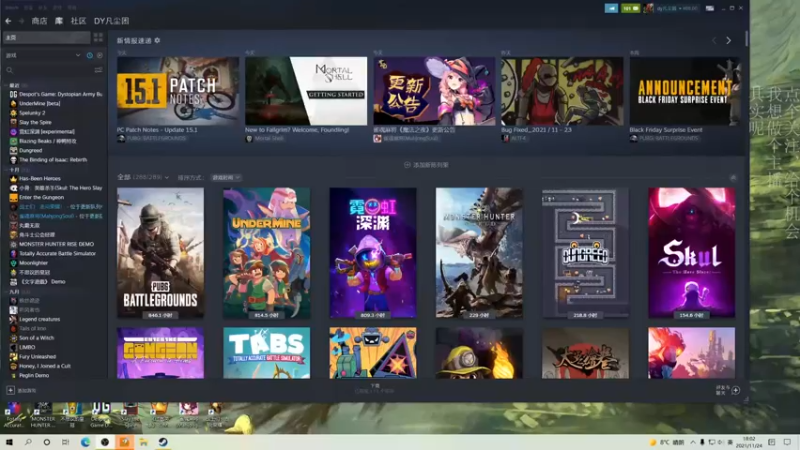Open the green 101 notifications inbox
800x450 pixels.
point(631,8)
